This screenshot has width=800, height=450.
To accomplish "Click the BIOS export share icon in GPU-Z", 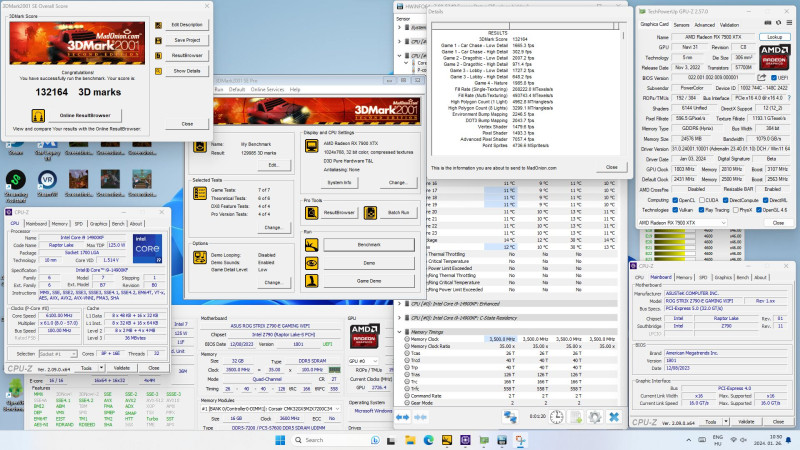I will pyautogui.click(x=761, y=78).
